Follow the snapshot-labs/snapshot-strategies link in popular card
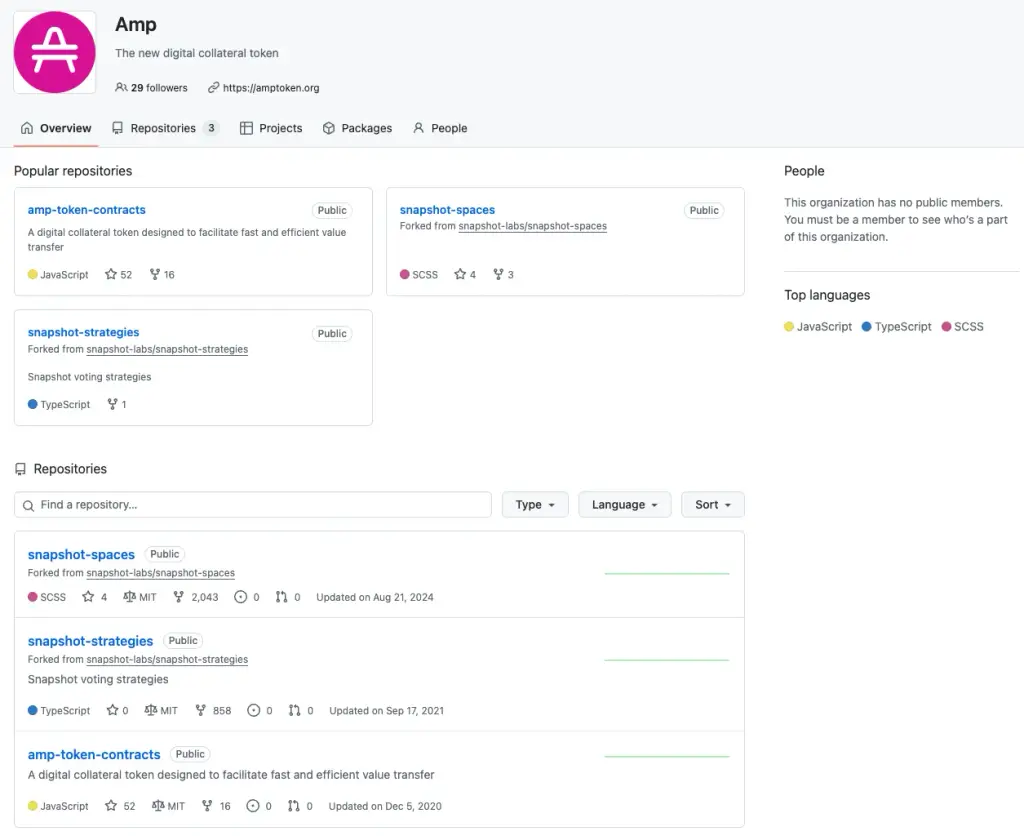 coord(167,349)
